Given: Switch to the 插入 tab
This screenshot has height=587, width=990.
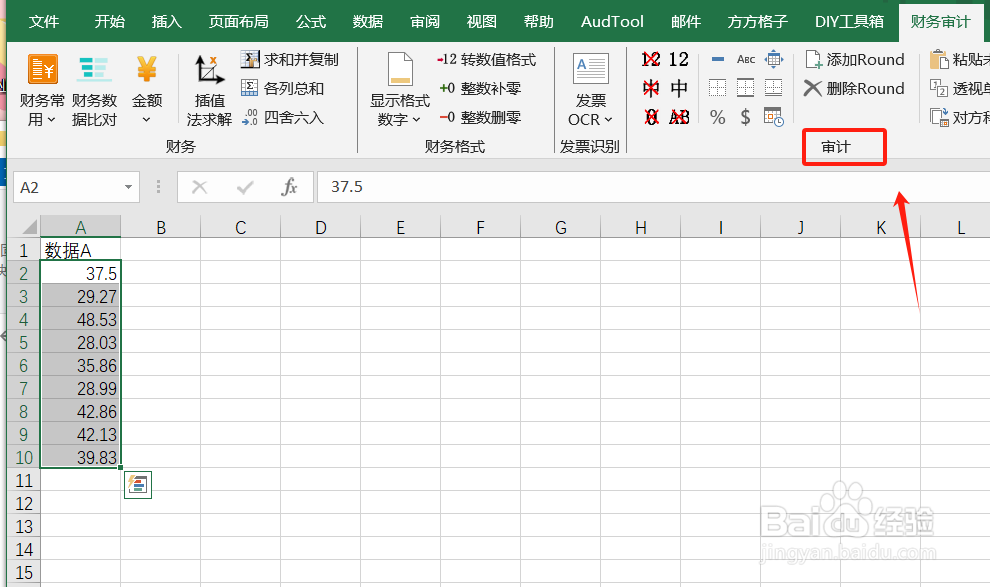Looking at the screenshot, I should (167, 21).
